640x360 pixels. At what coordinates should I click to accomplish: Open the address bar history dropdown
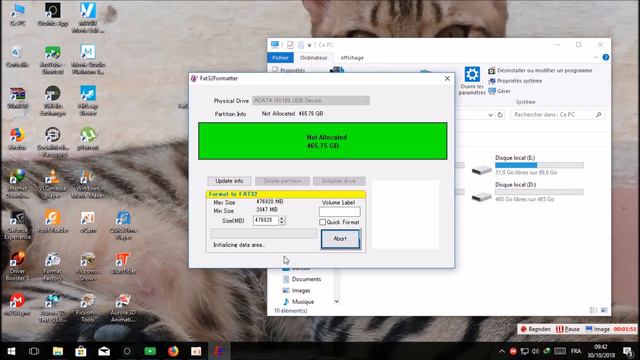(490, 115)
